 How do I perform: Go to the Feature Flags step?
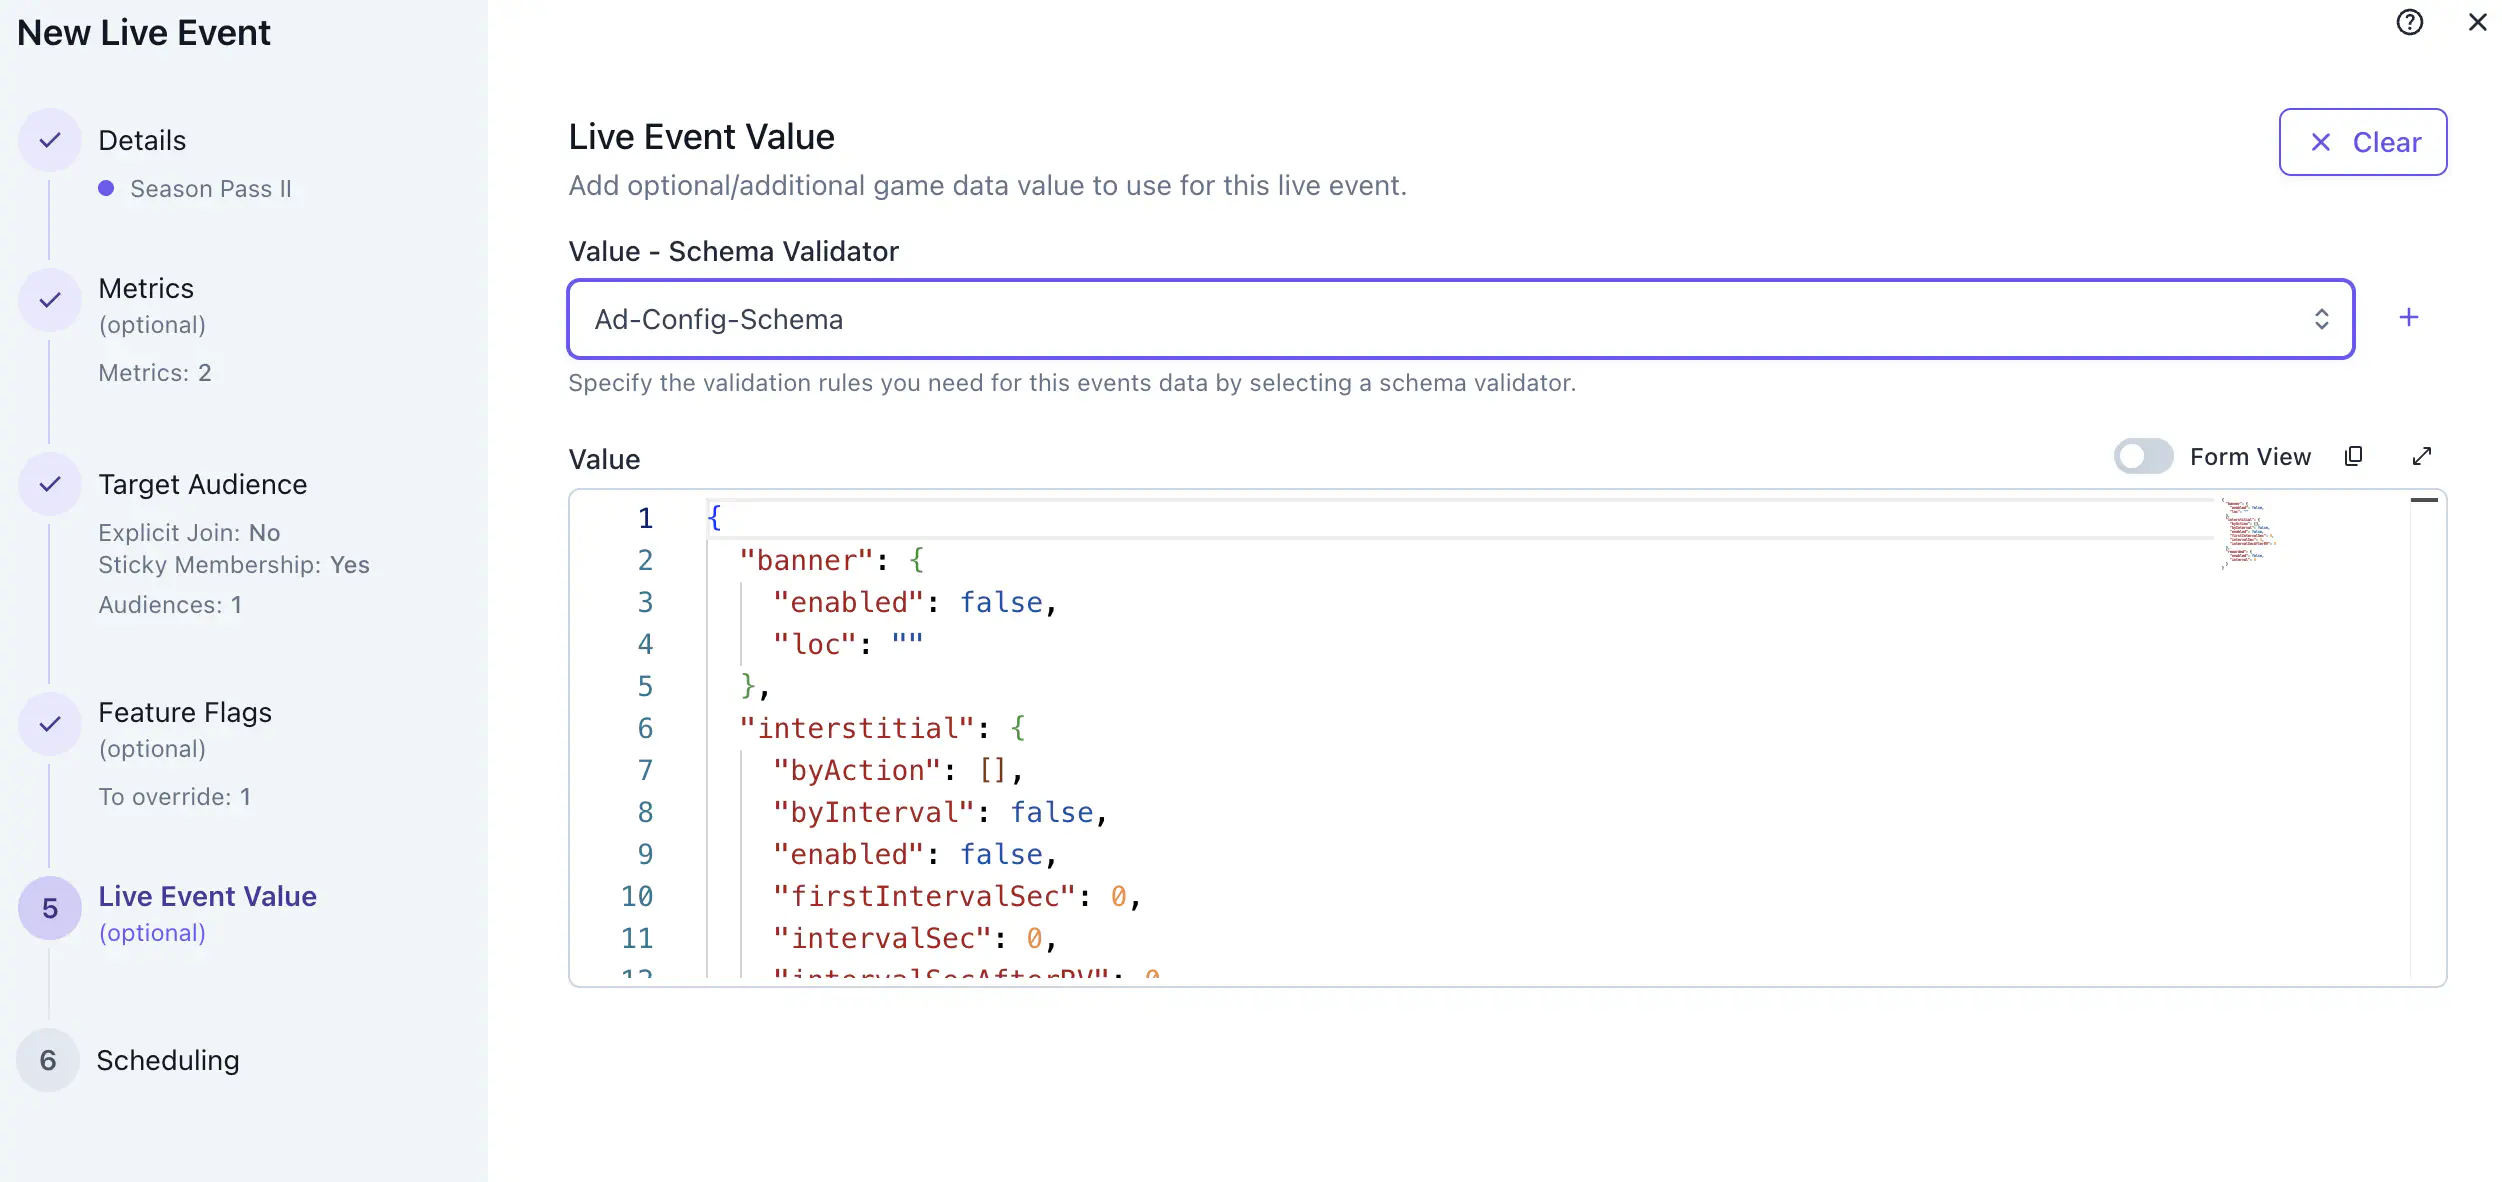coord(184,712)
